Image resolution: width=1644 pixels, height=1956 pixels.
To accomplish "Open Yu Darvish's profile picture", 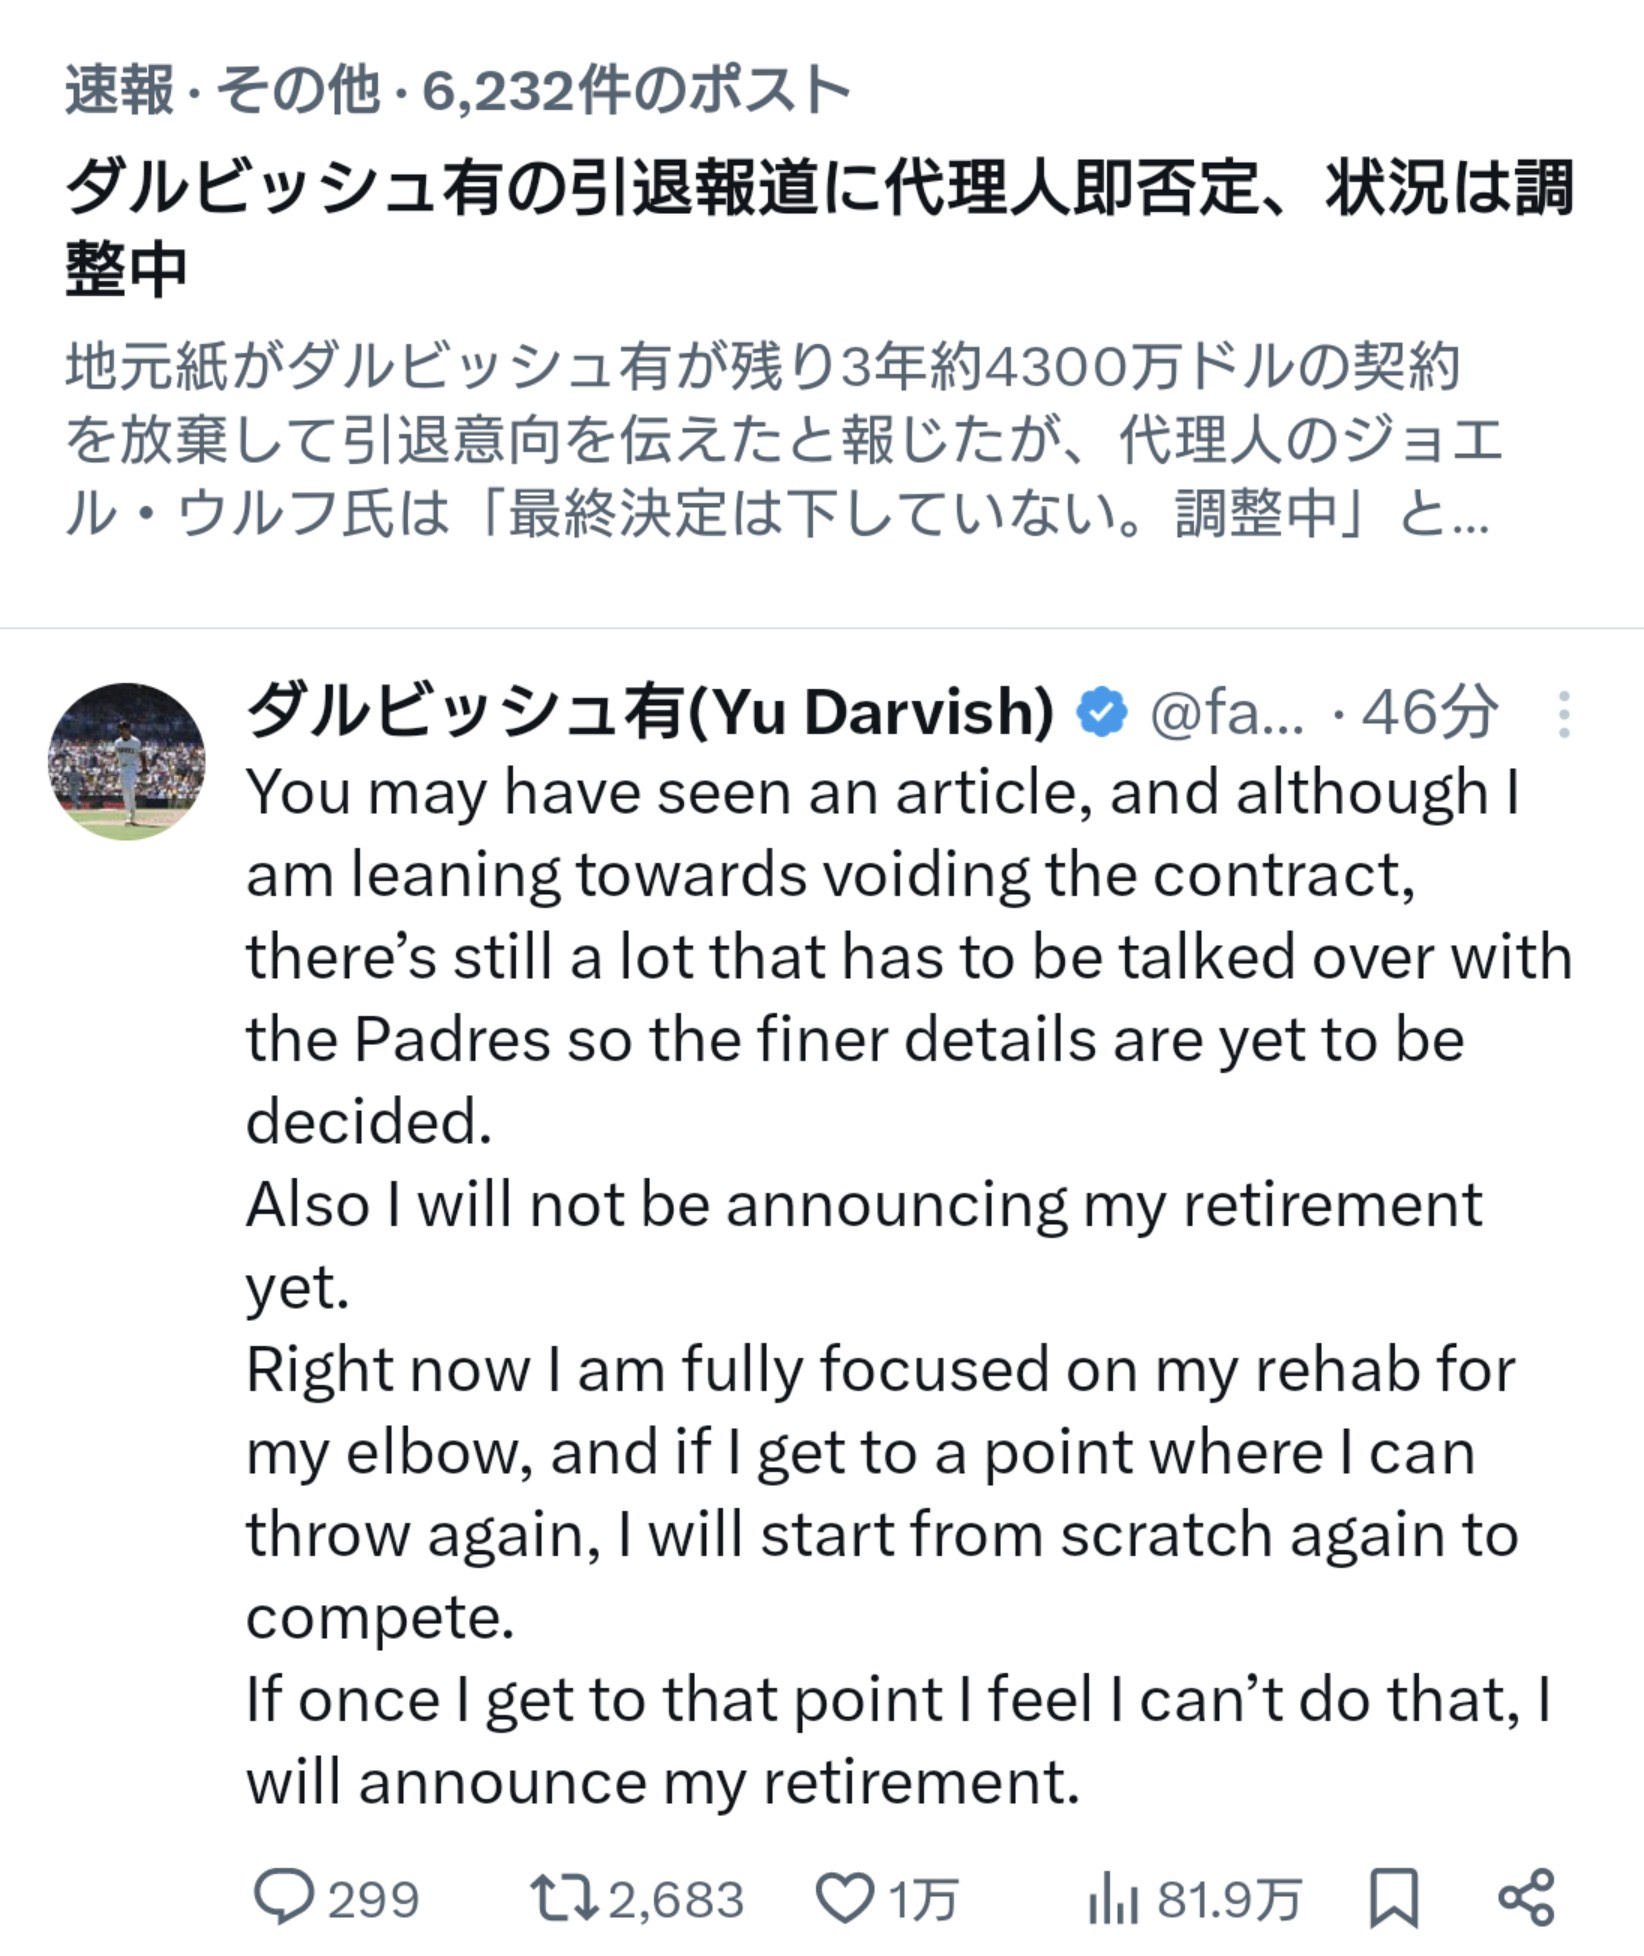I will (127, 762).
